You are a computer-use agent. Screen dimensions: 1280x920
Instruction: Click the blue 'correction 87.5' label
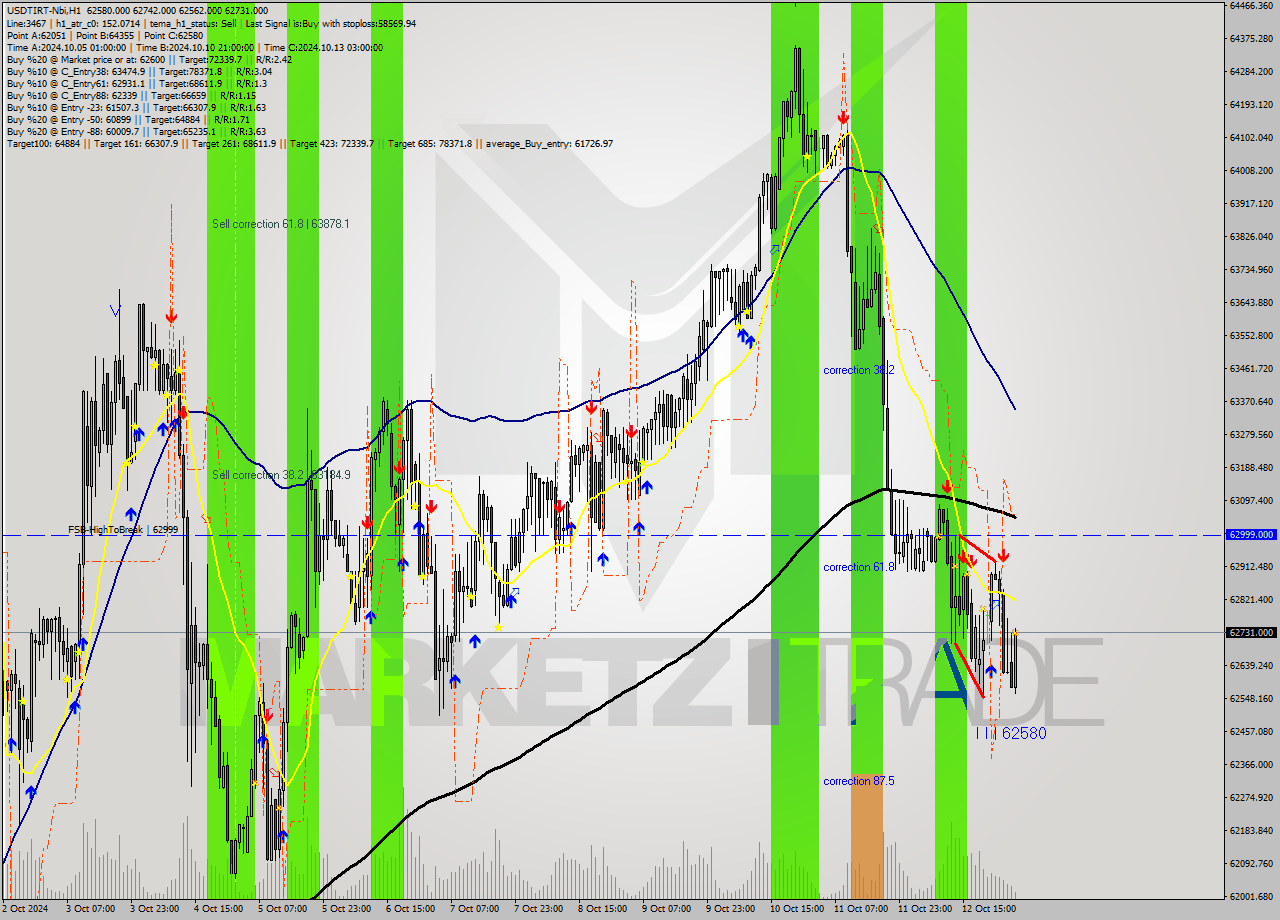pos(859,781)
